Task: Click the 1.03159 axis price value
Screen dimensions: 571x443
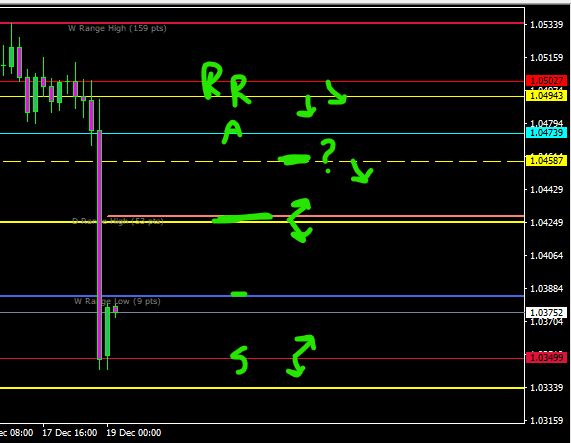Action: pyautogui.click(x=546, y=420)
